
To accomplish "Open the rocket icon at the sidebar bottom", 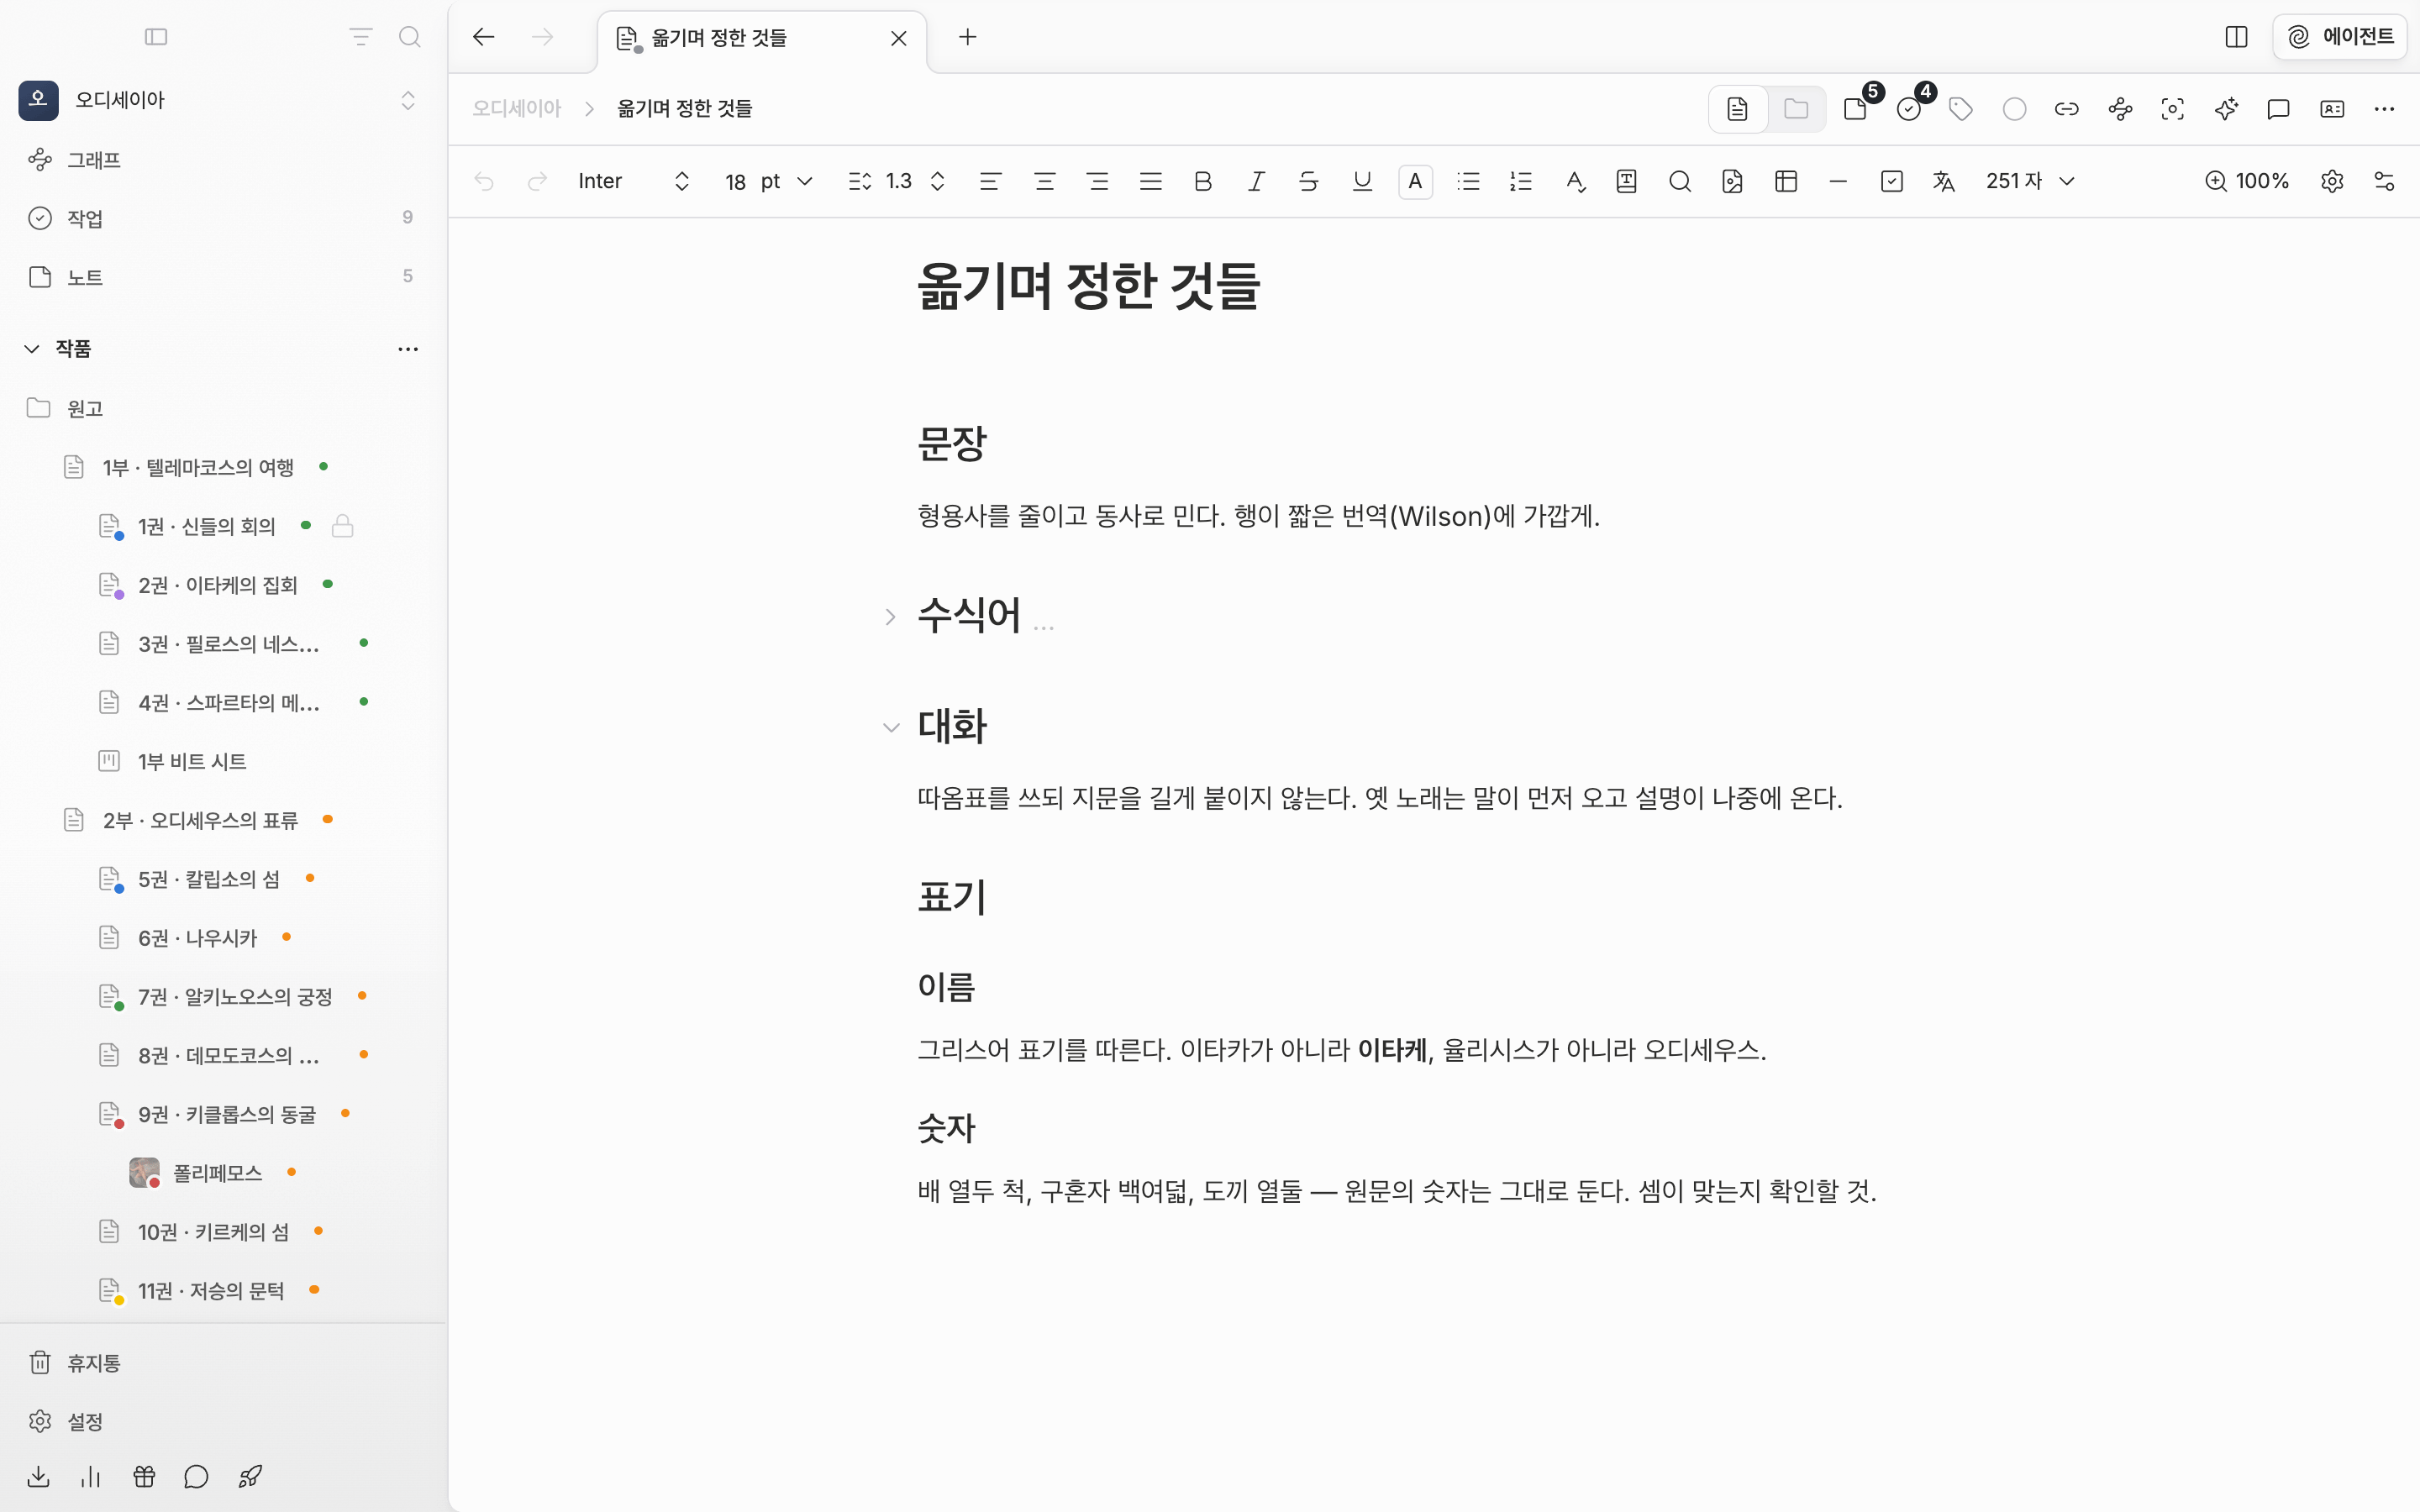I will (250, 1476).
